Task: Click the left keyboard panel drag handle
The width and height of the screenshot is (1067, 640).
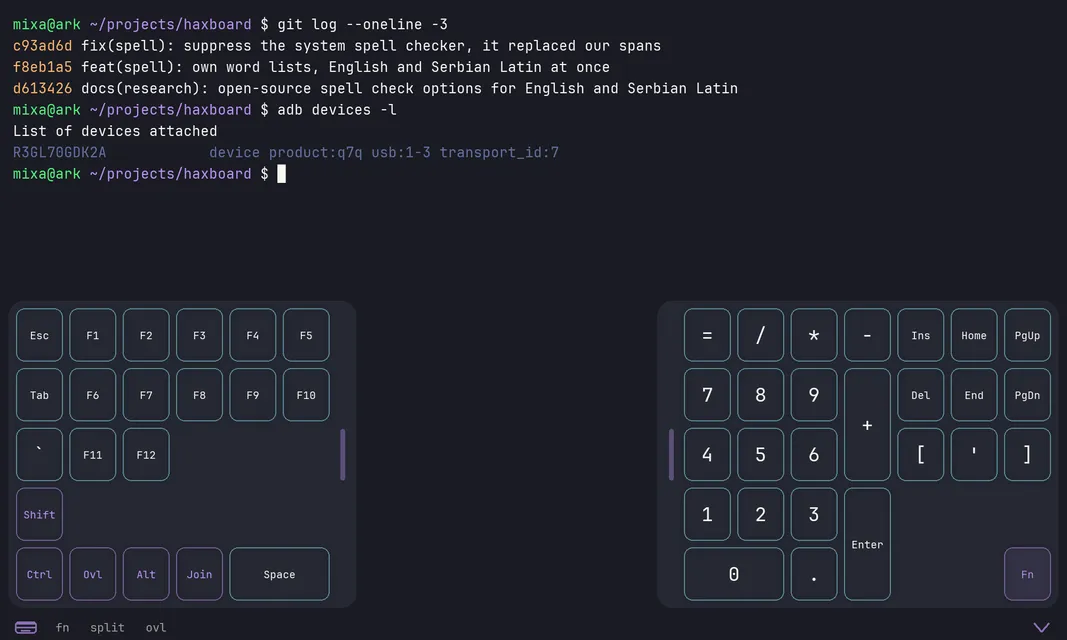Action: tap(342, 454)
